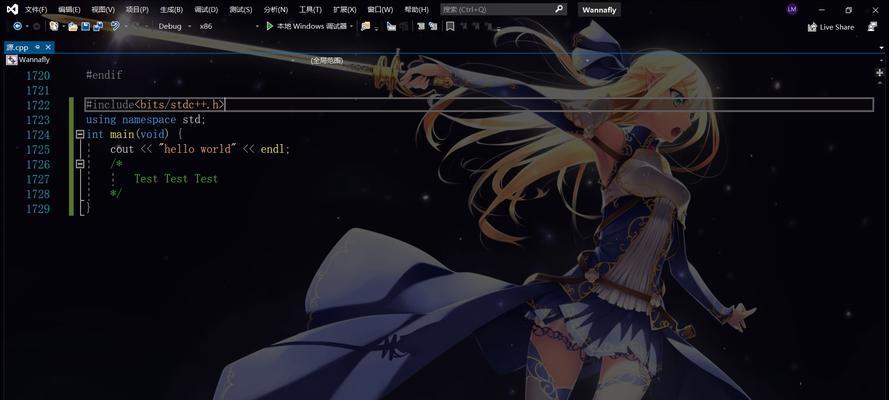This screenshot has height=400, width=889.
Task: Open the 测试(S) menu
Action: point(241,10)
